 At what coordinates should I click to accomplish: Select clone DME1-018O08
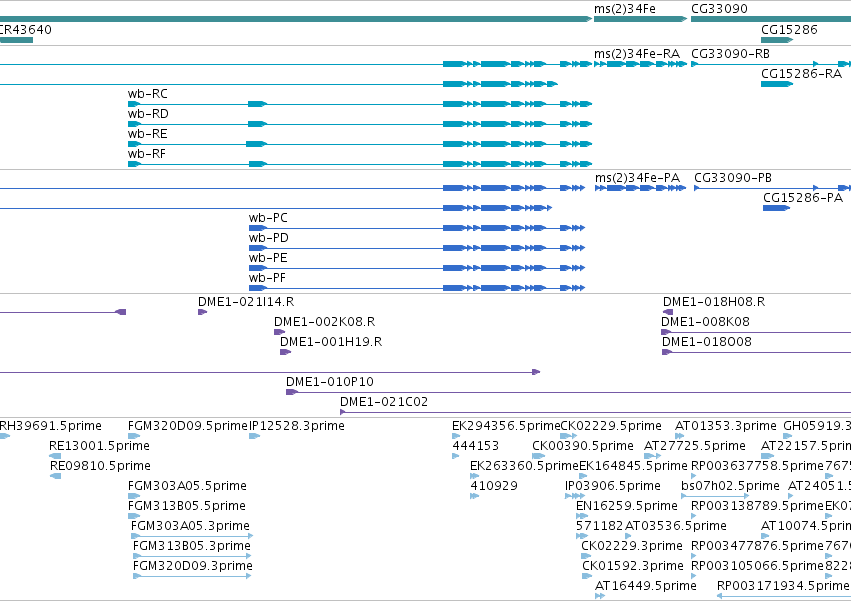707,342
